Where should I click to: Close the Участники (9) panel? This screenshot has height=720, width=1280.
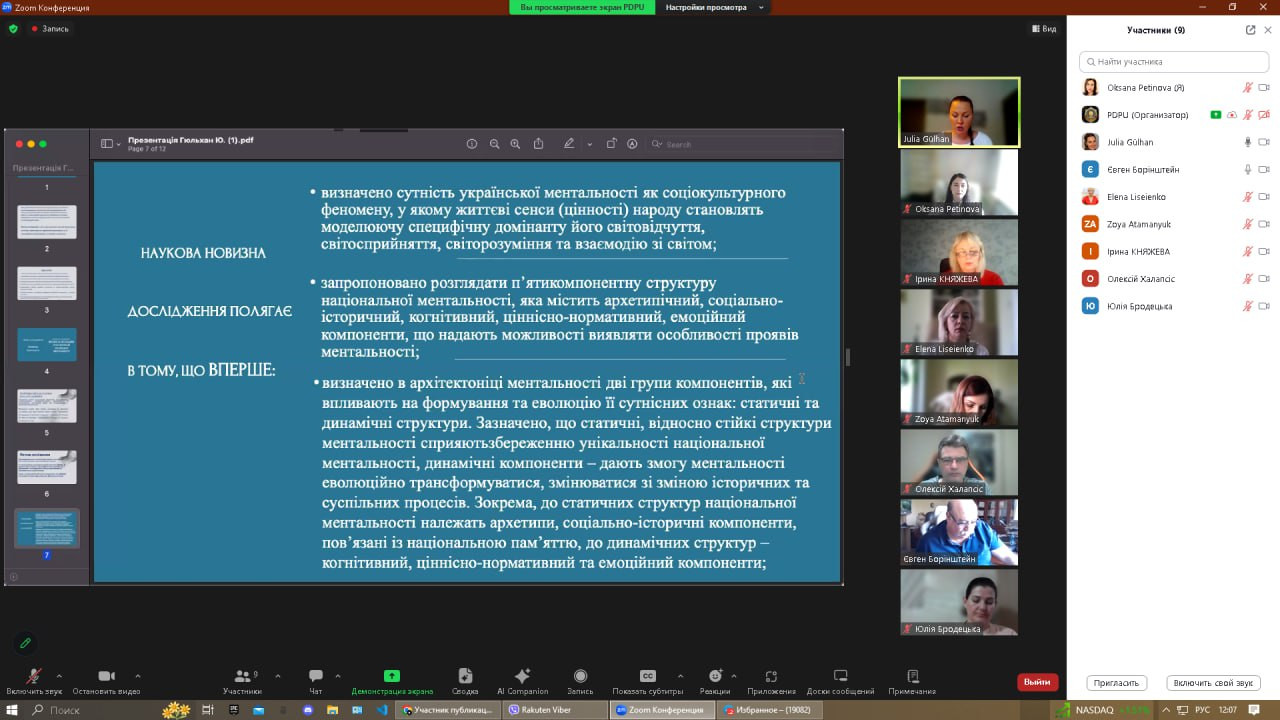[1268, 30]
